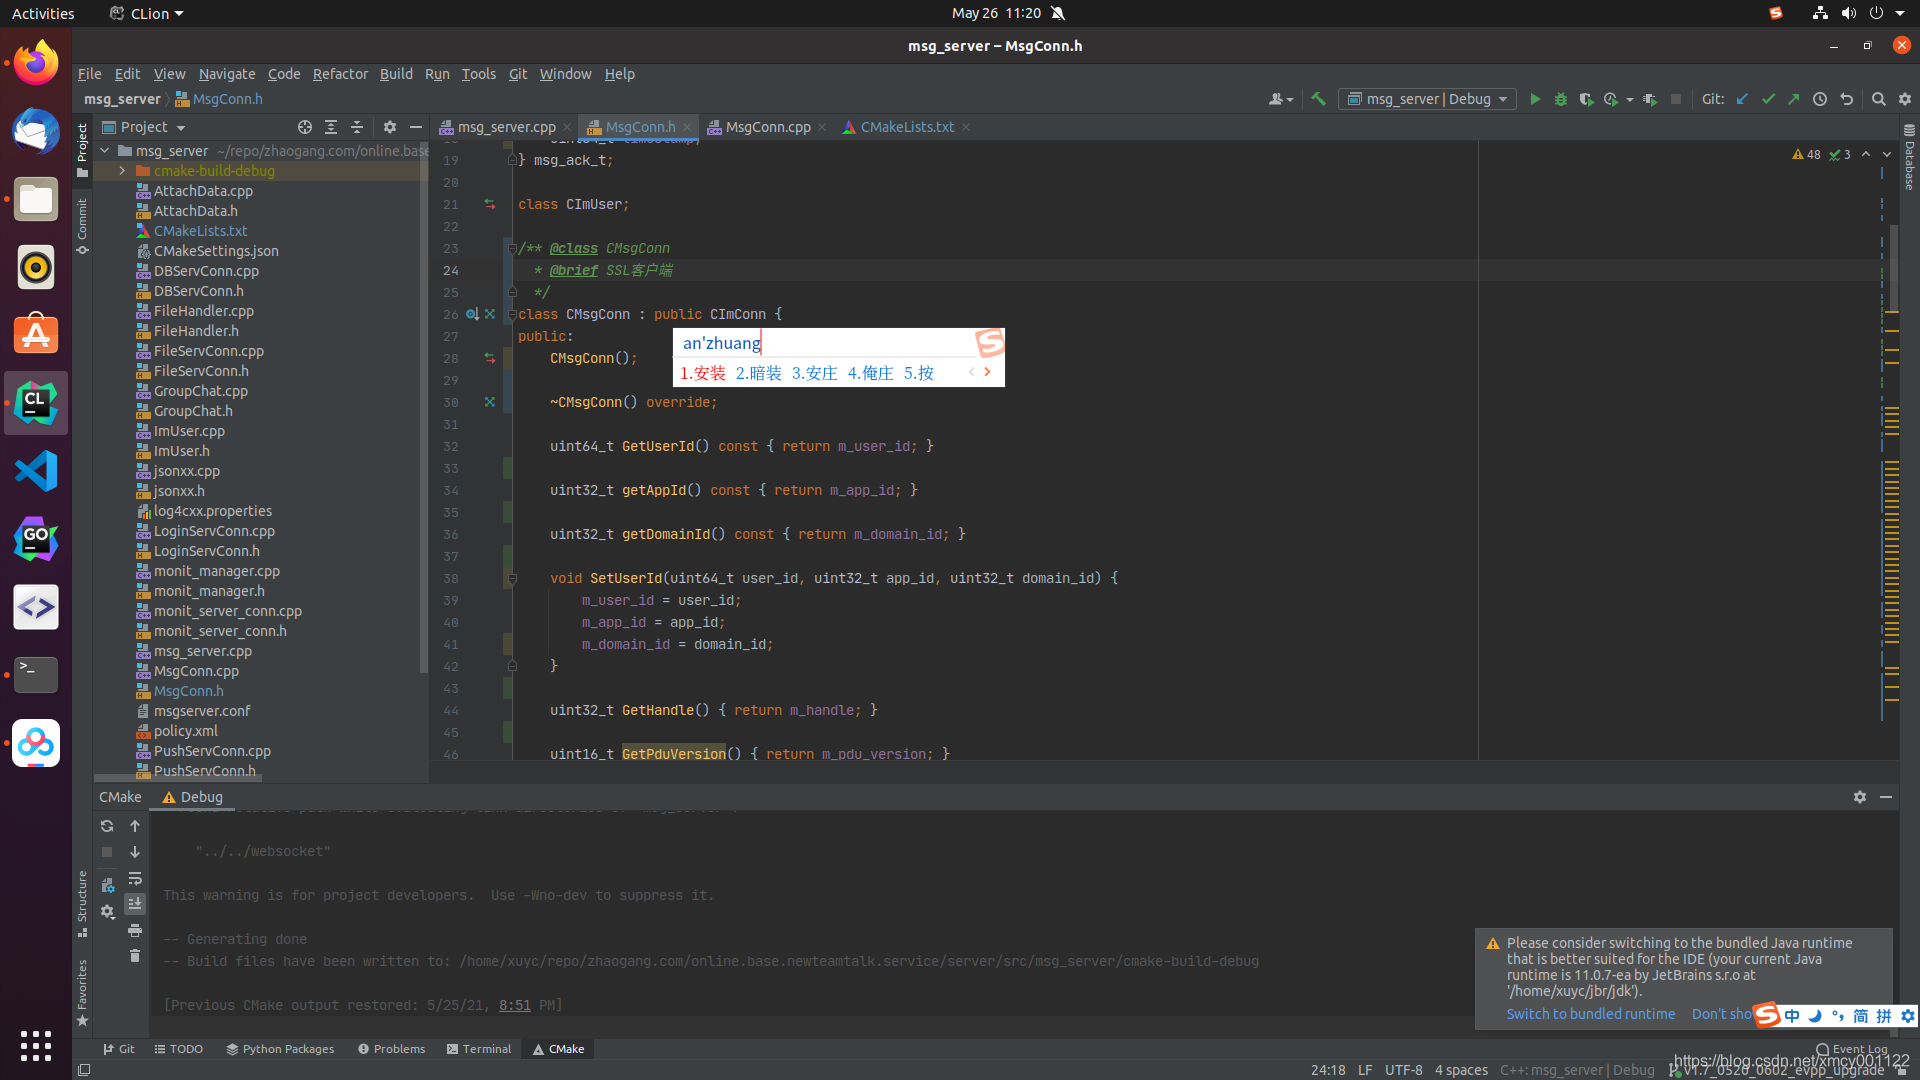Toggle Database tool window side tab

pos(1909,158)
